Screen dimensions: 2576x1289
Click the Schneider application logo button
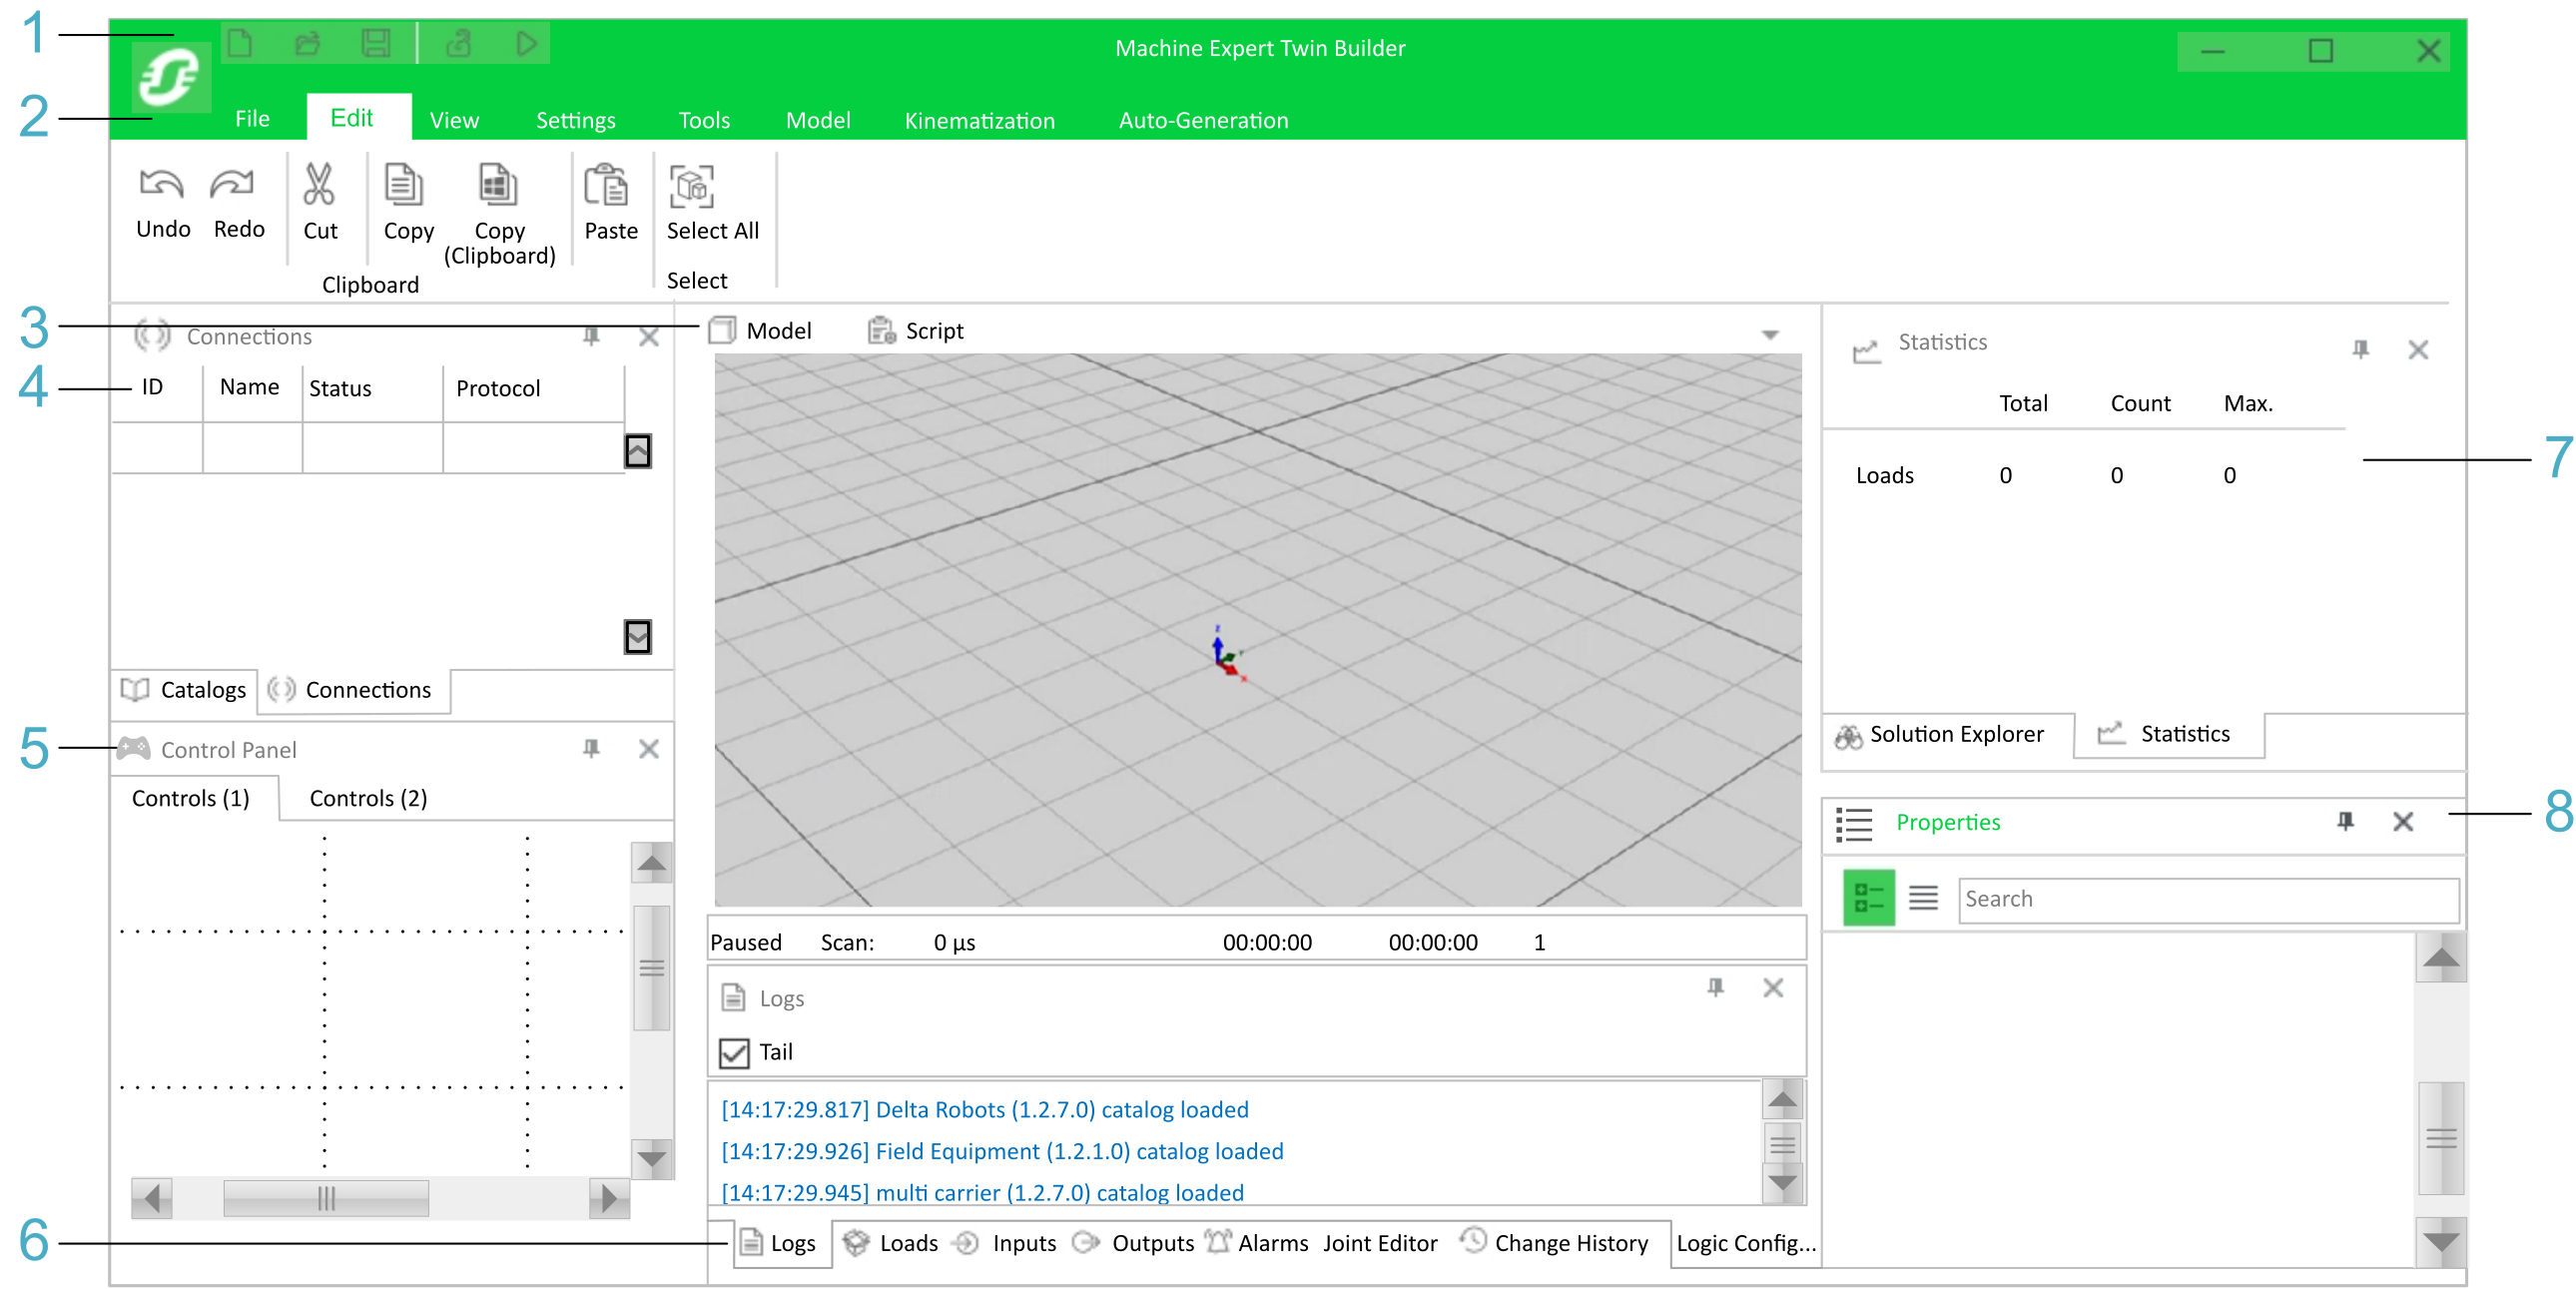[171, 78]
